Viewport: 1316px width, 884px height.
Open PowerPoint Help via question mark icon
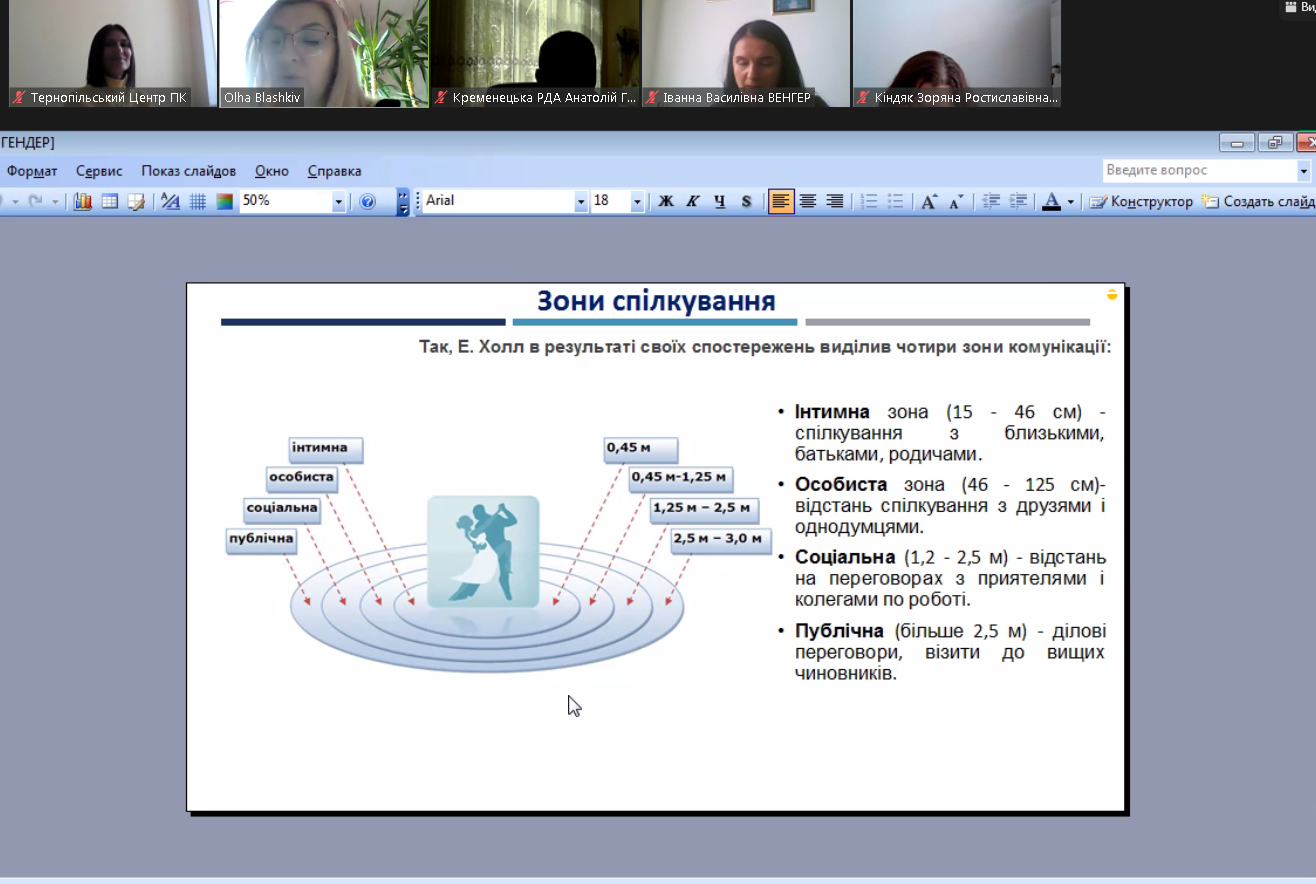click(x=367, y=201)
